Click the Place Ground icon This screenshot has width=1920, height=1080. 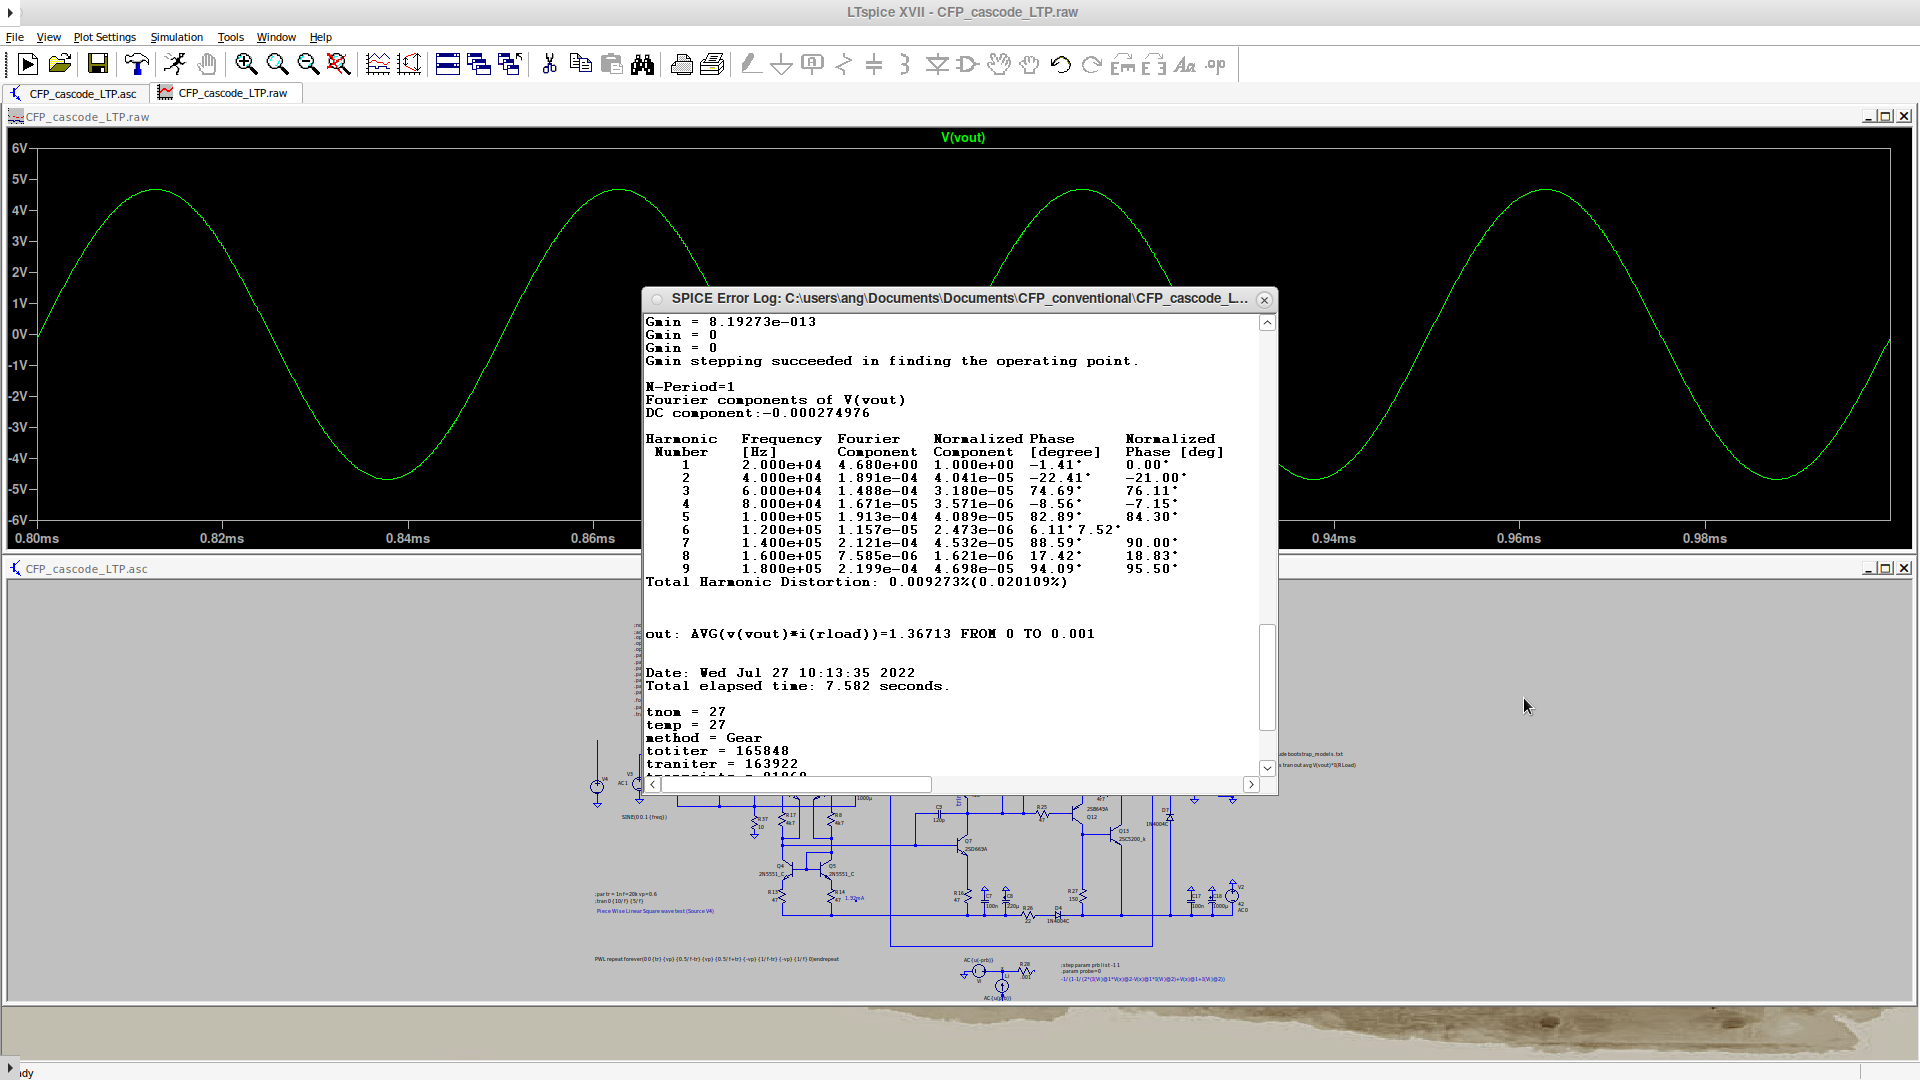point(782,65)
